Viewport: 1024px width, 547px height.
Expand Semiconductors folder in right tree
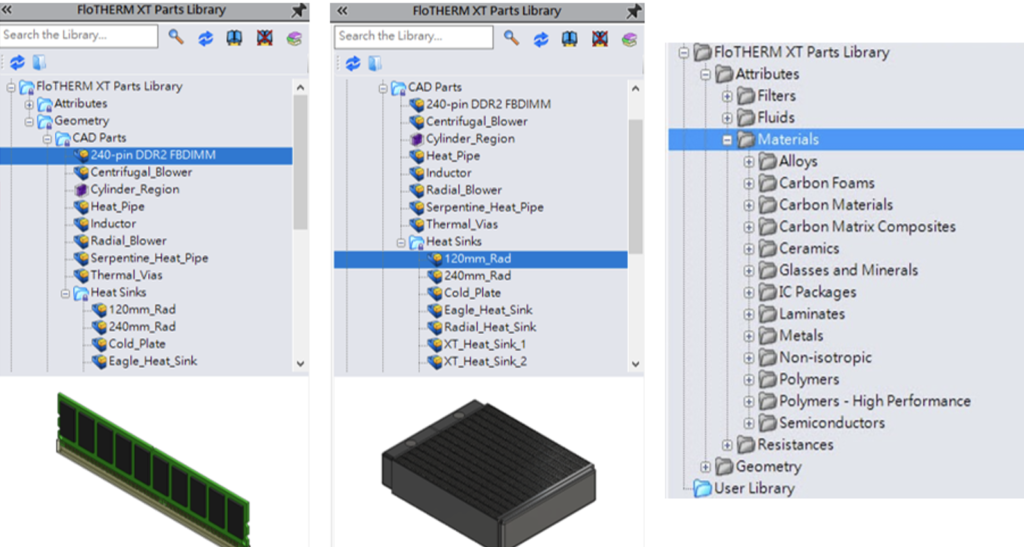tap(749, 423)
